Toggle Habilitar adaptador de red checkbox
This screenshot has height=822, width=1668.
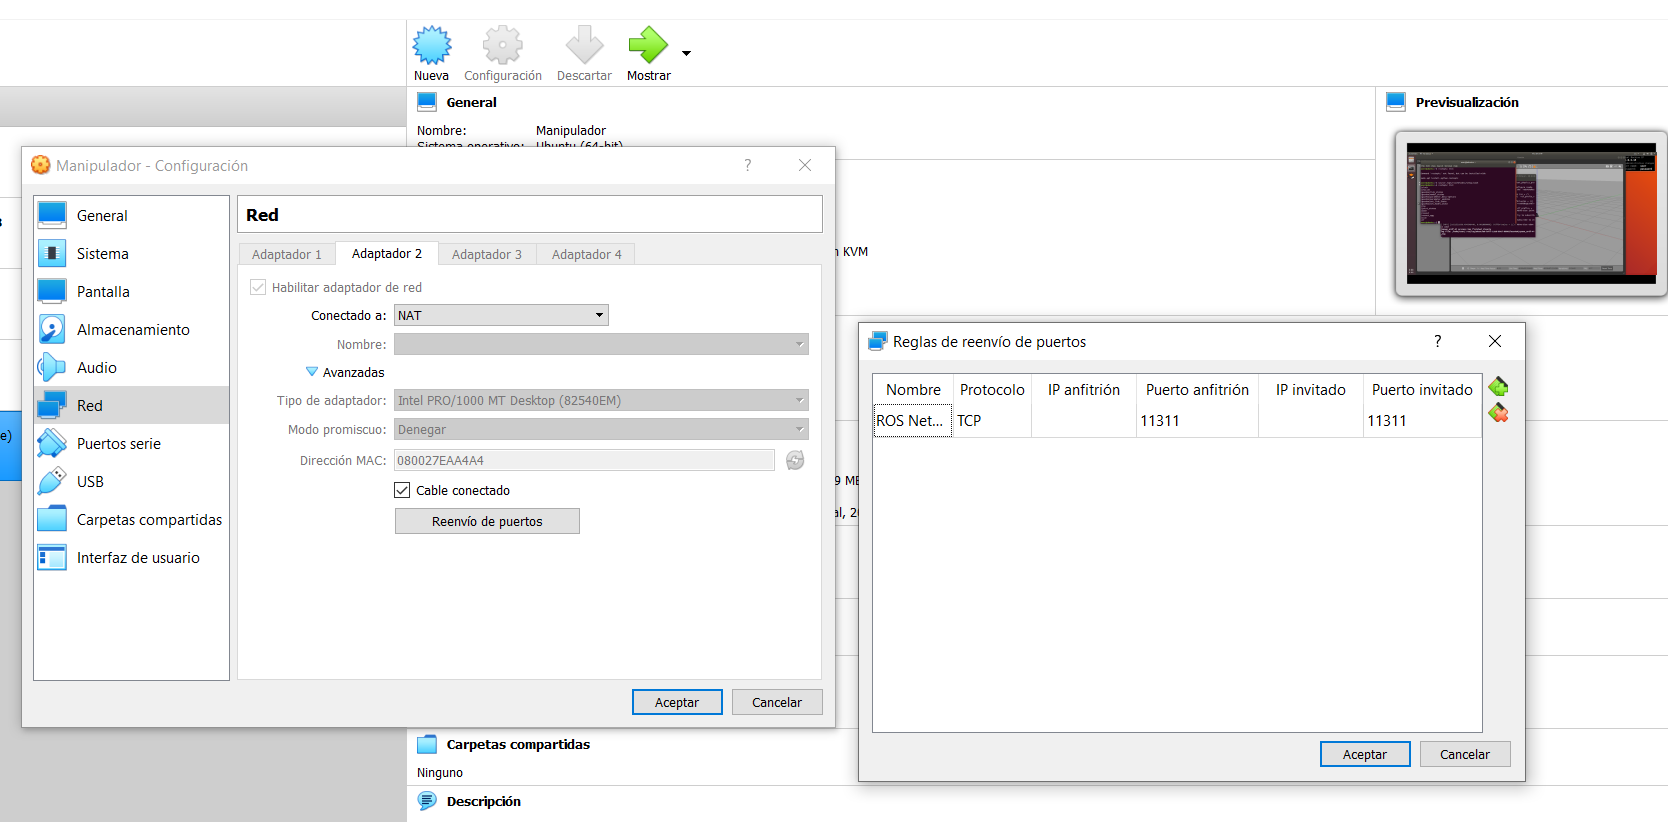click(x=258, y=287)
